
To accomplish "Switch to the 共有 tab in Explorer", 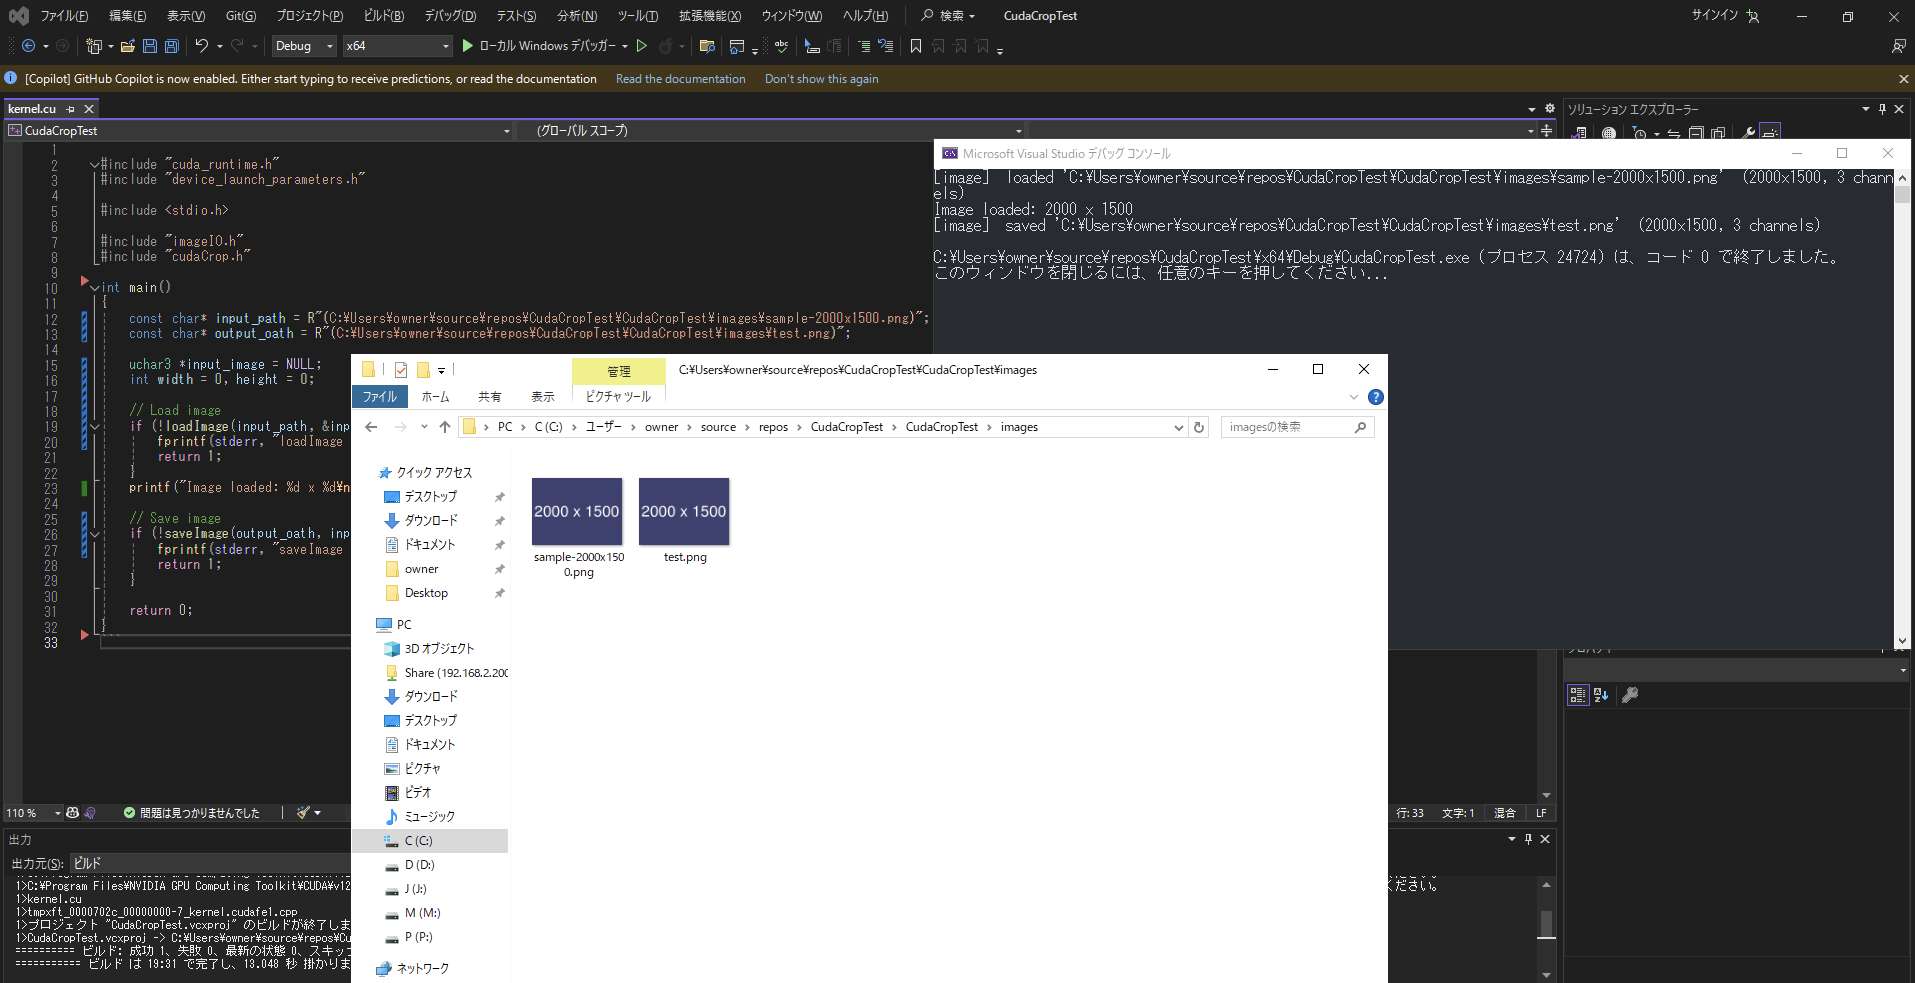I will [x=490, y=397].
